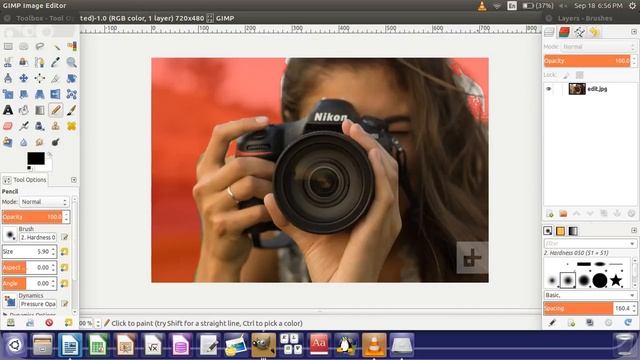Toggle Lock alpha channel icon in Layers
Viewport: 640px width, 360px height.
579,75
